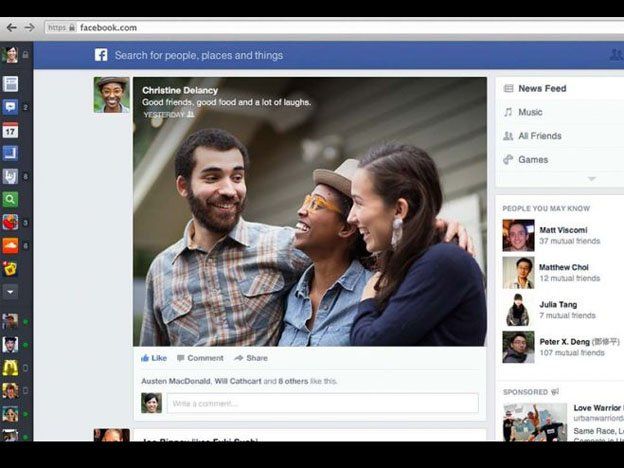Open the Love Warrior sponsored ad title
Viewport: 624px width, 468px height.
point(598,408)
